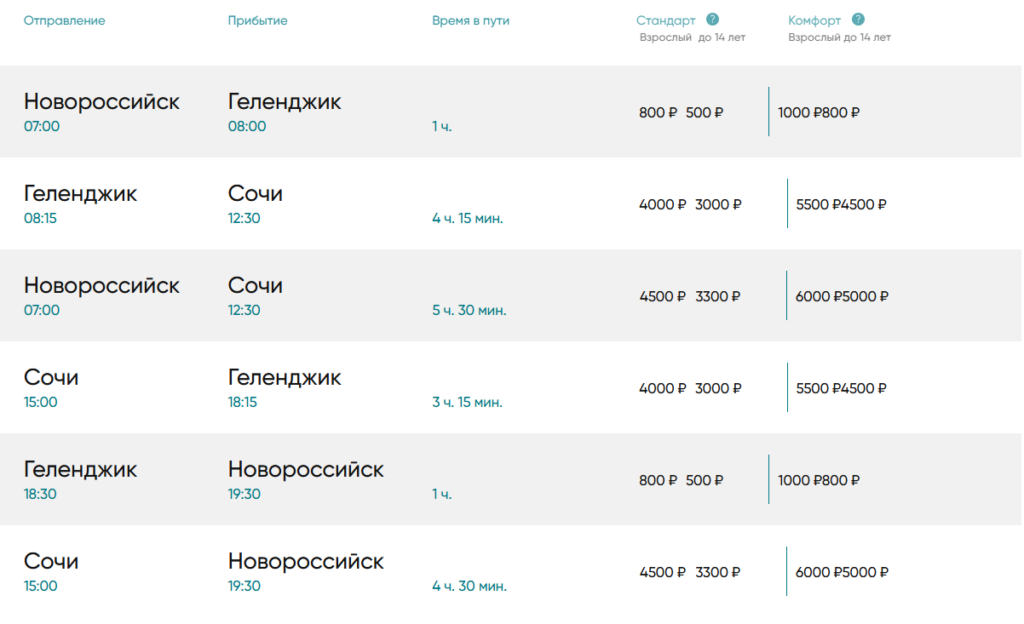Choose 800 ₽ standard adult fare at 07:00
Viewport: 1024px width, 624px height.
tap(658, 112)
